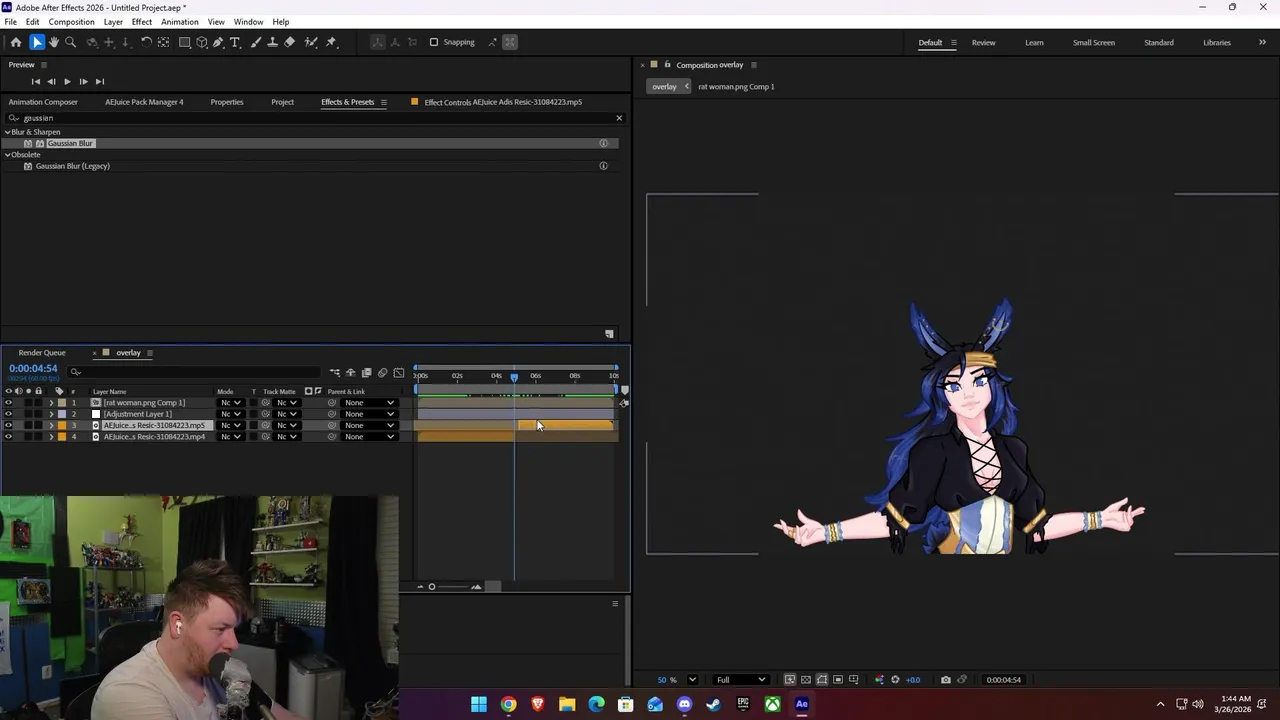Select the Roto Brush tool
1280x720 pixels.
click(x=311, y=42)
